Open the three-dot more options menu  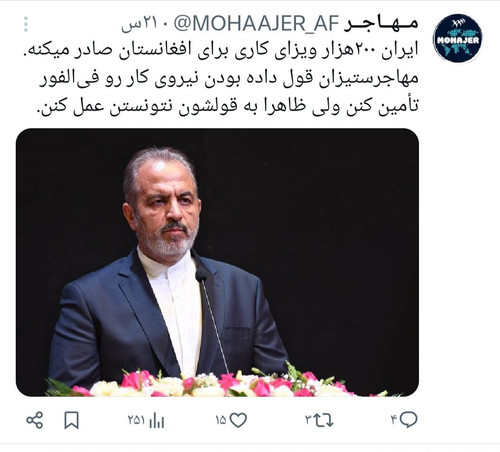click(26, 24)
